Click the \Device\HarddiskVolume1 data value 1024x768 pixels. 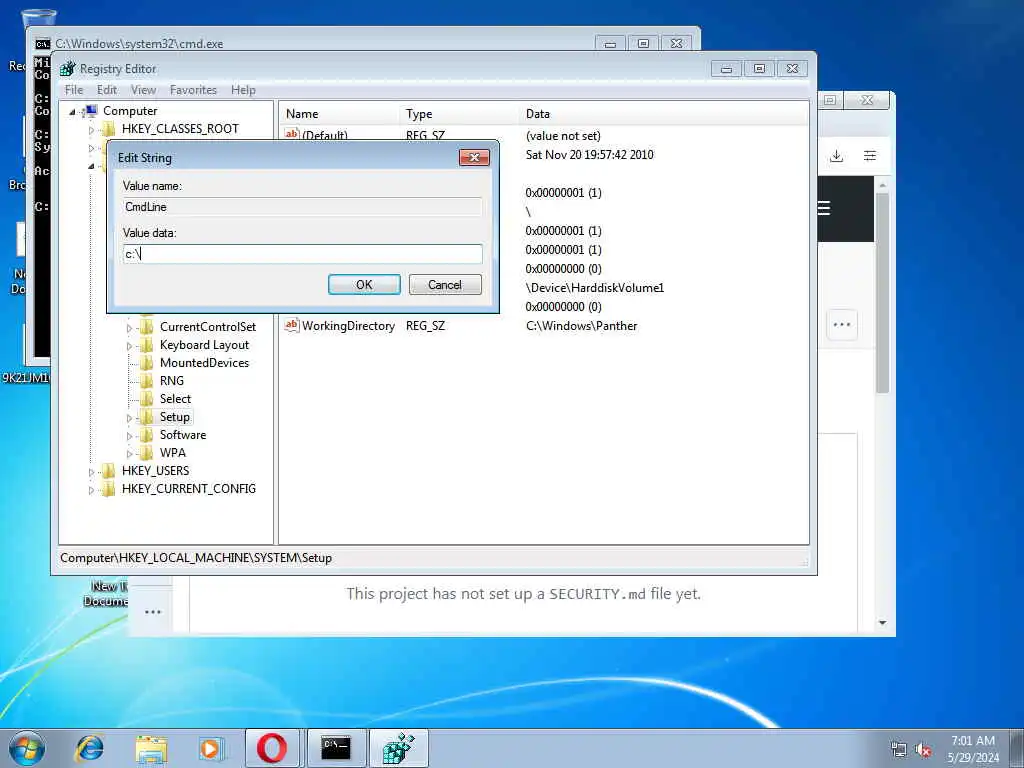click(594, 287)
